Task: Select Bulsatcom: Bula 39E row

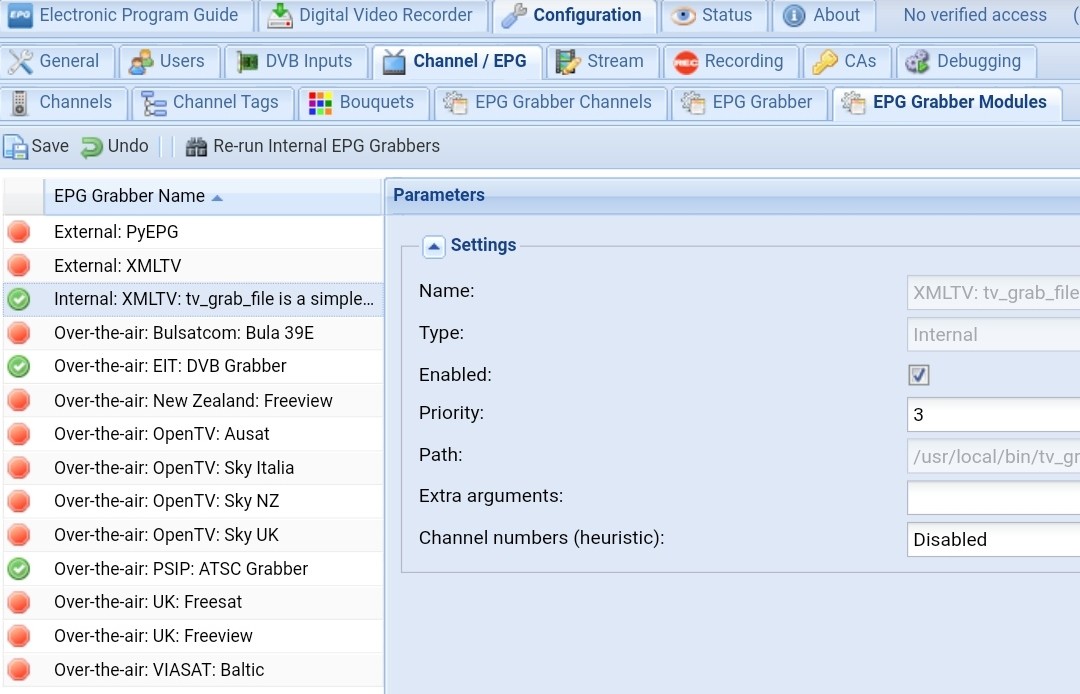Action: point(193,333)
